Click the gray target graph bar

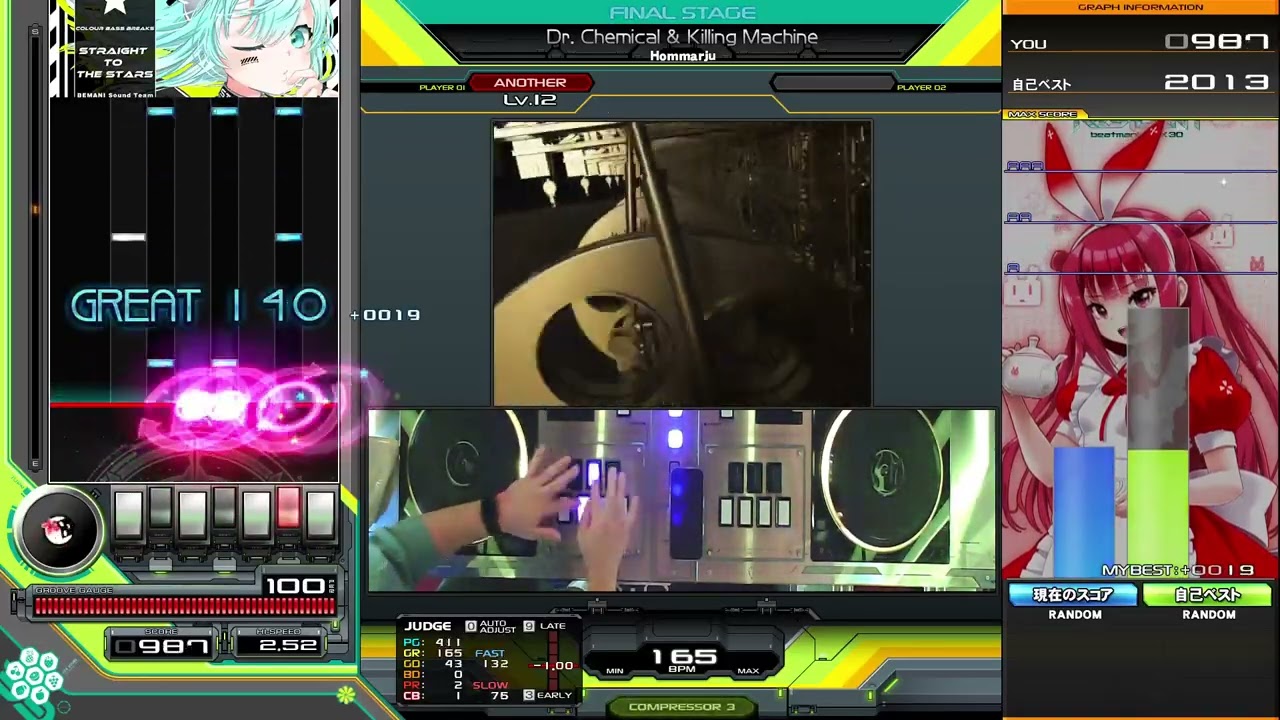[x=1157, y=380]
